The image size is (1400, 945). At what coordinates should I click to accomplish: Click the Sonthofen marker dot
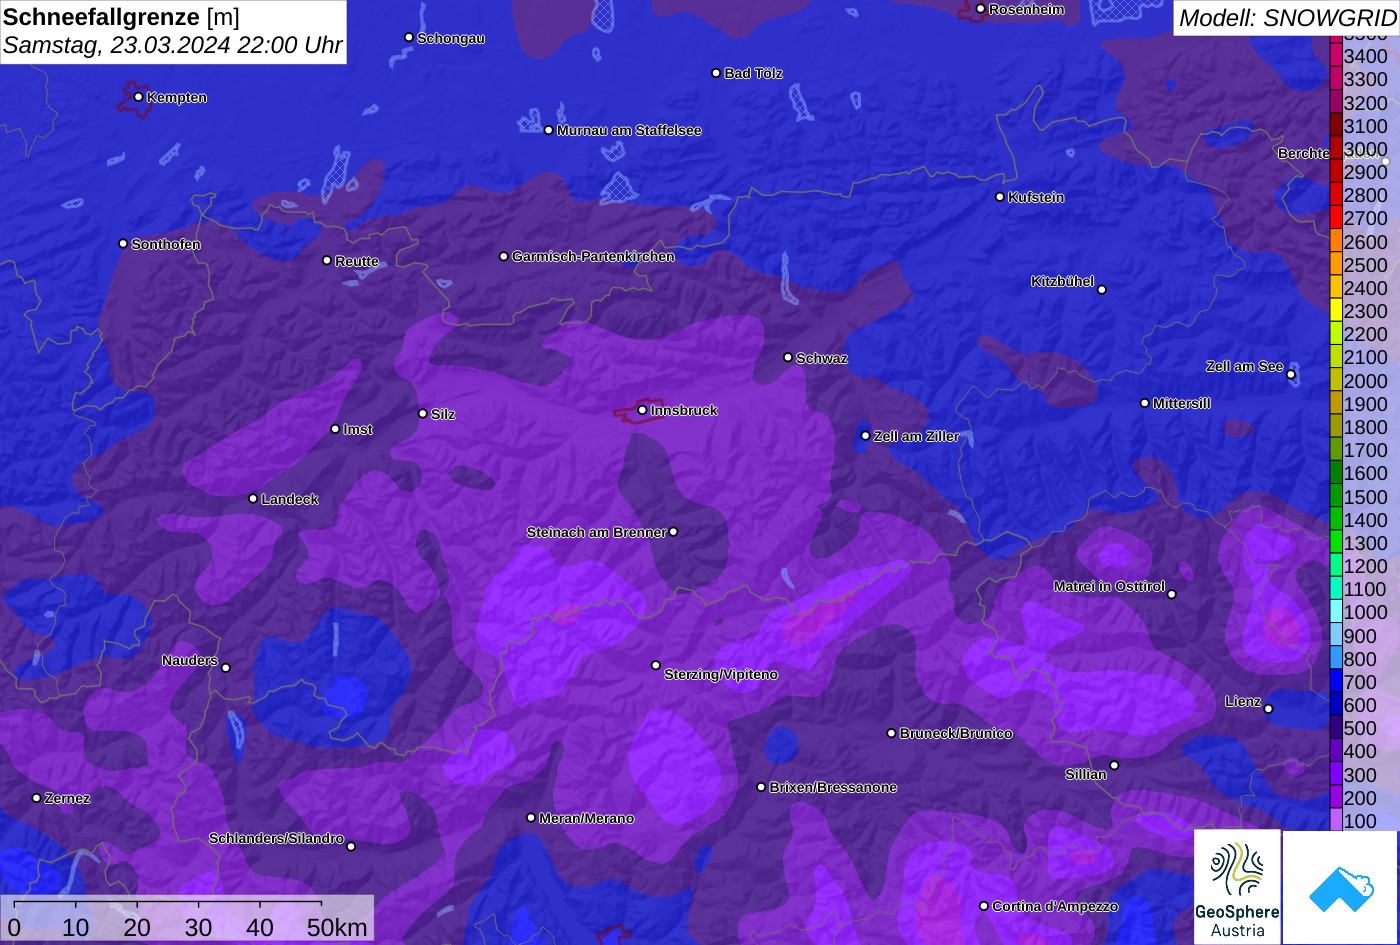pos(123,244)
